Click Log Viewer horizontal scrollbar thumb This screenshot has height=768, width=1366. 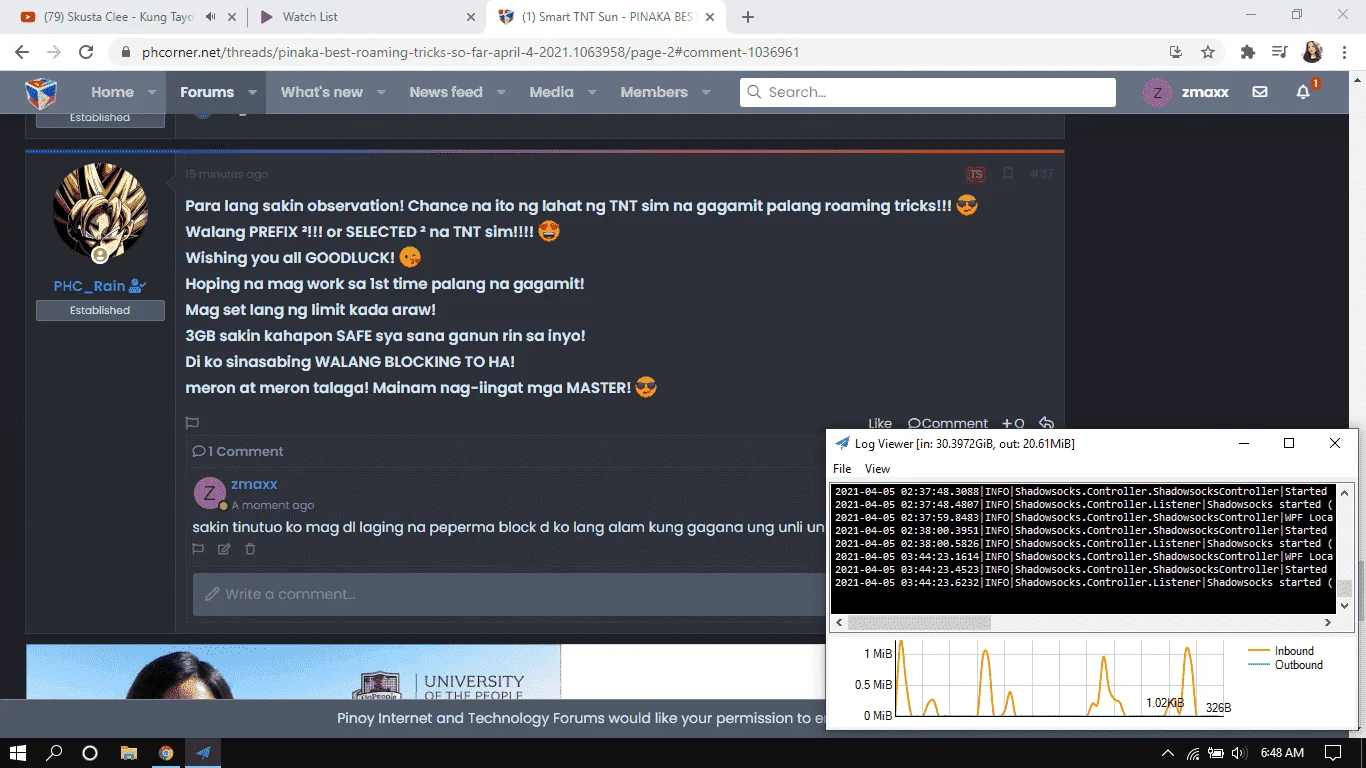(919, 622)
